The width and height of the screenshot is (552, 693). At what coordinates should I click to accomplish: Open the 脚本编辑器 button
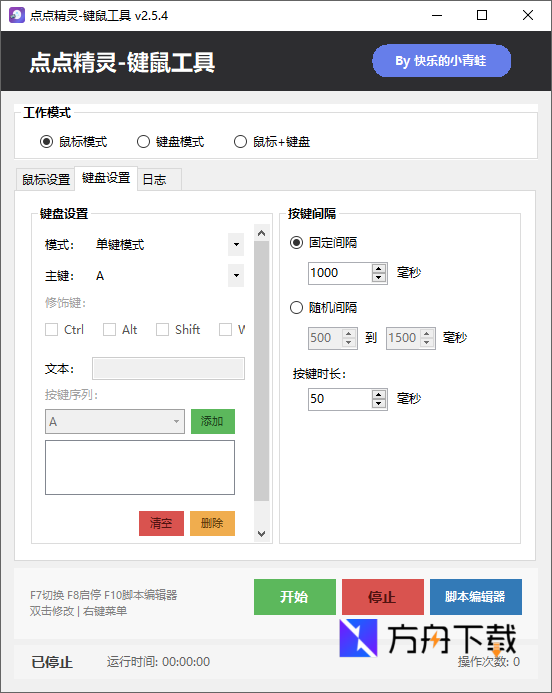[476, 597]
